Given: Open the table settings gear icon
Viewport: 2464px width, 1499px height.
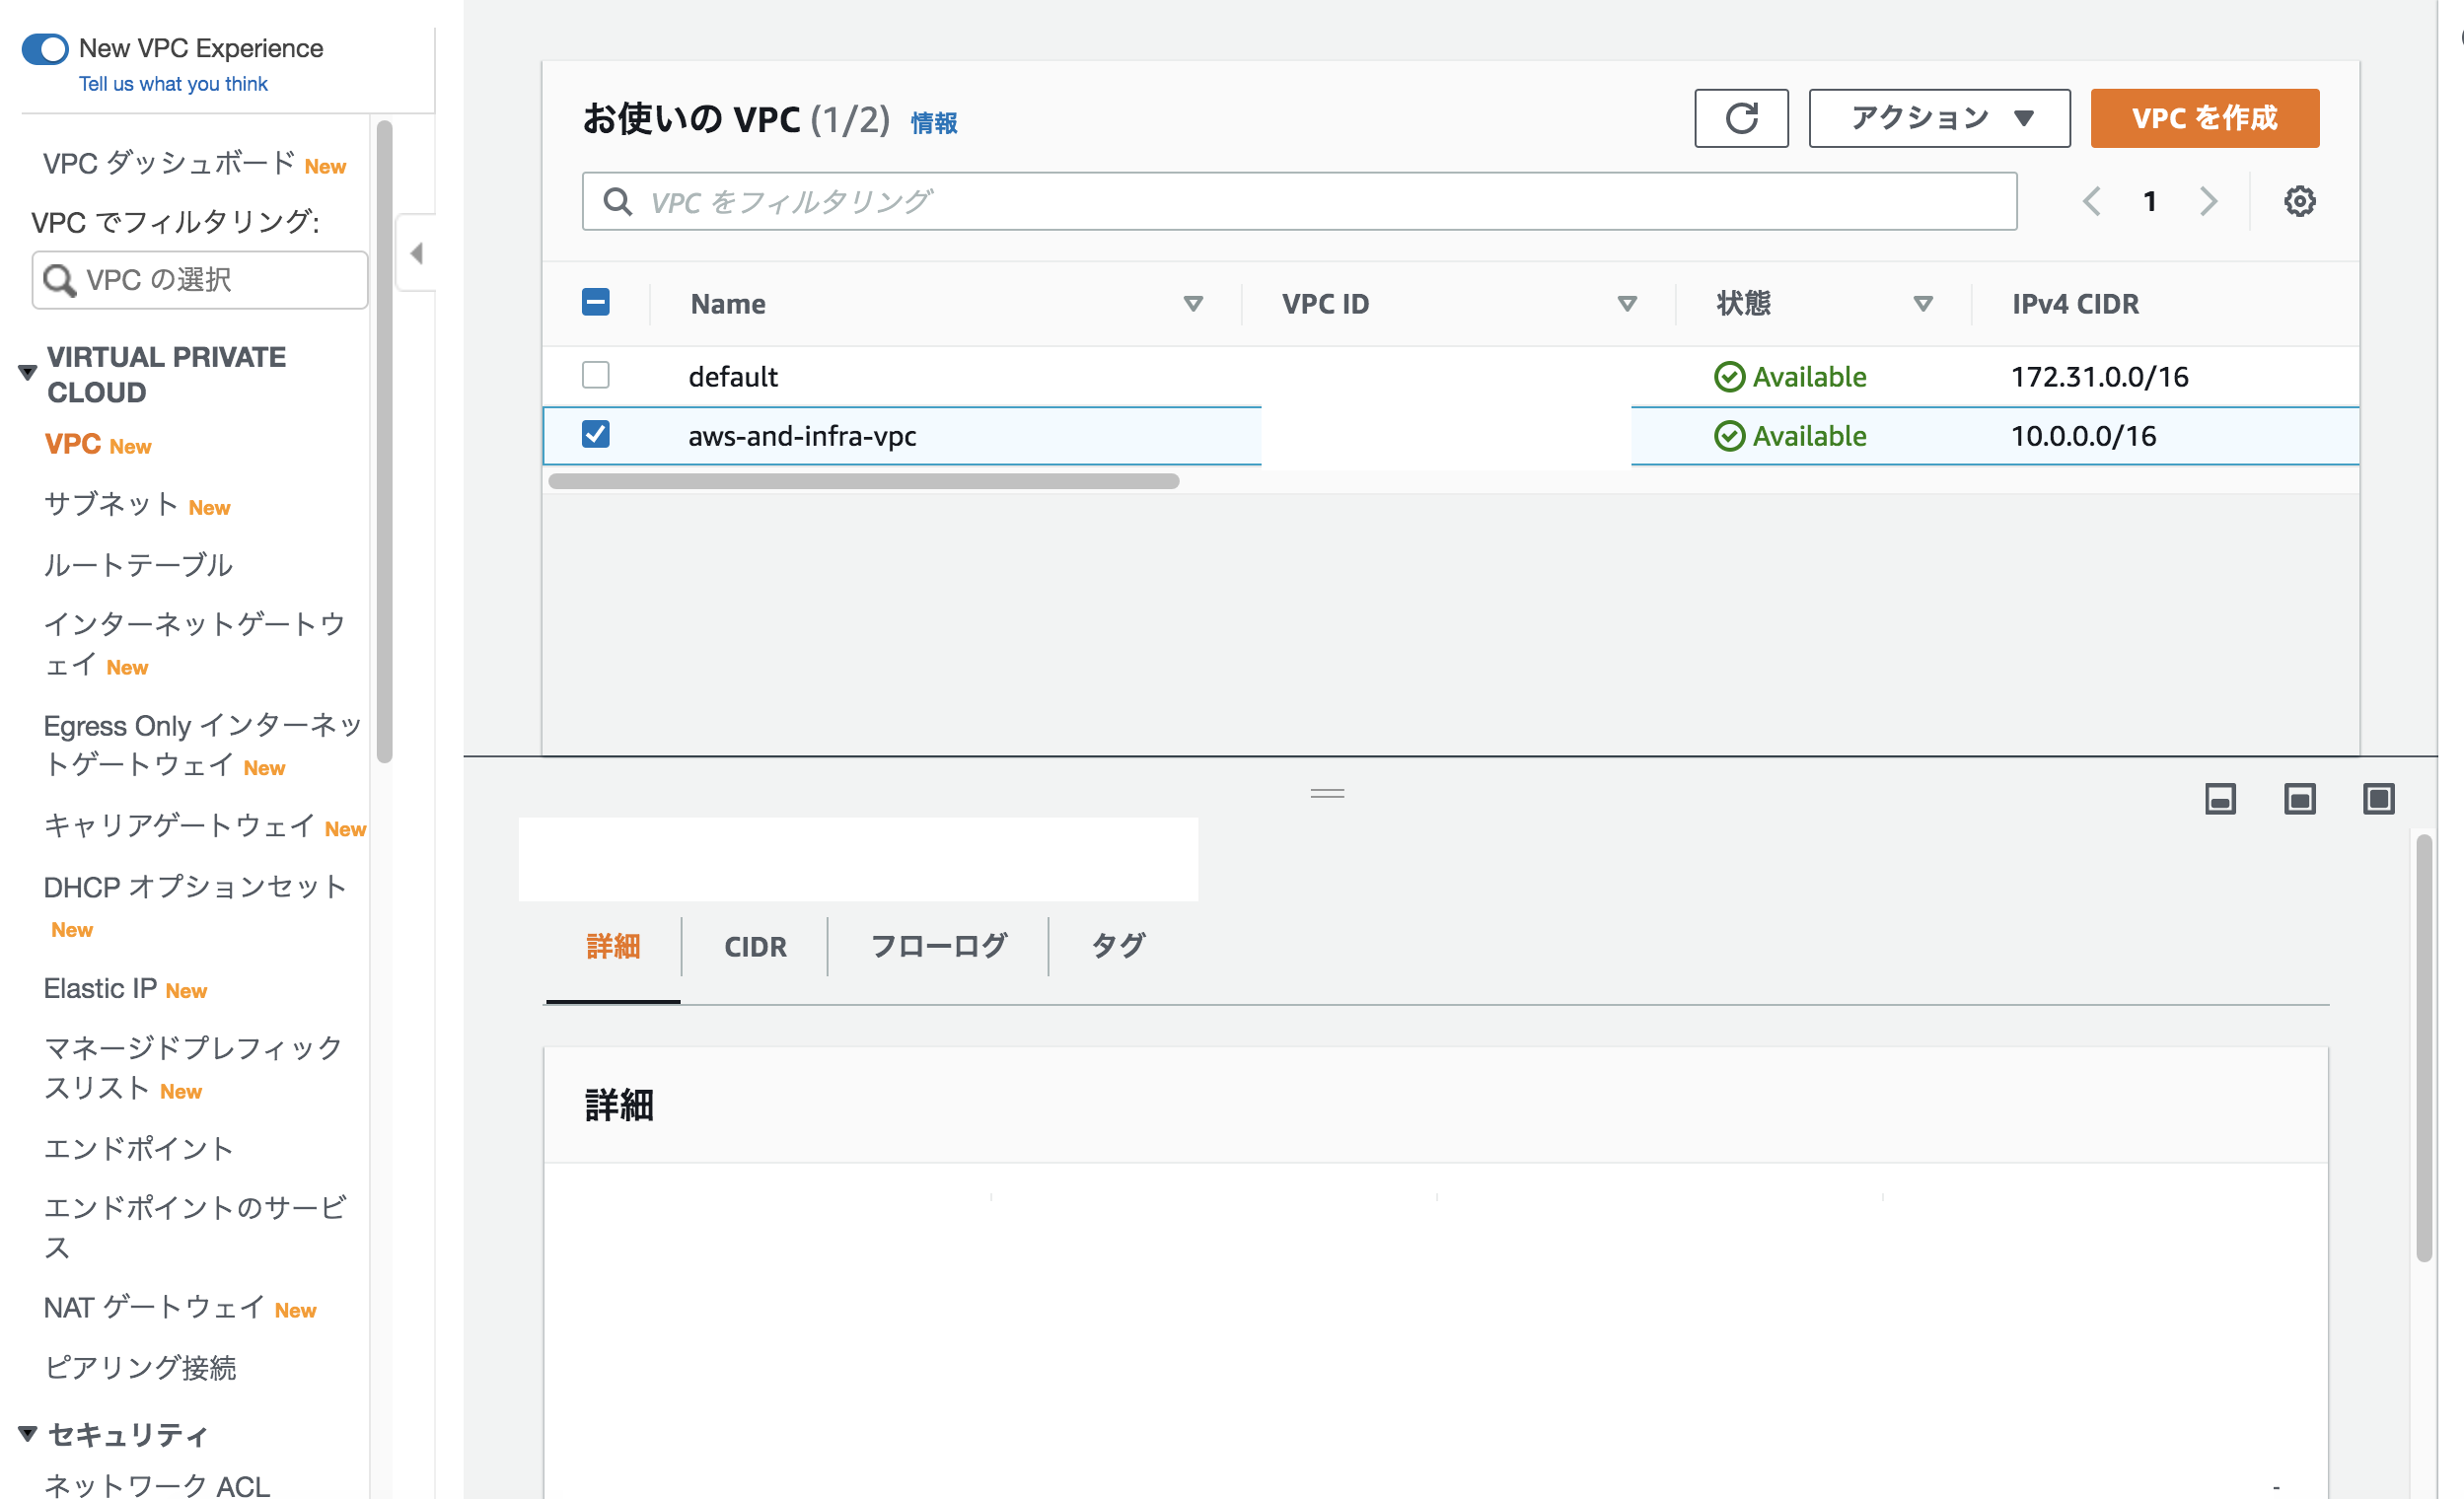Looking at the screenshot, I should [2300, 201].
